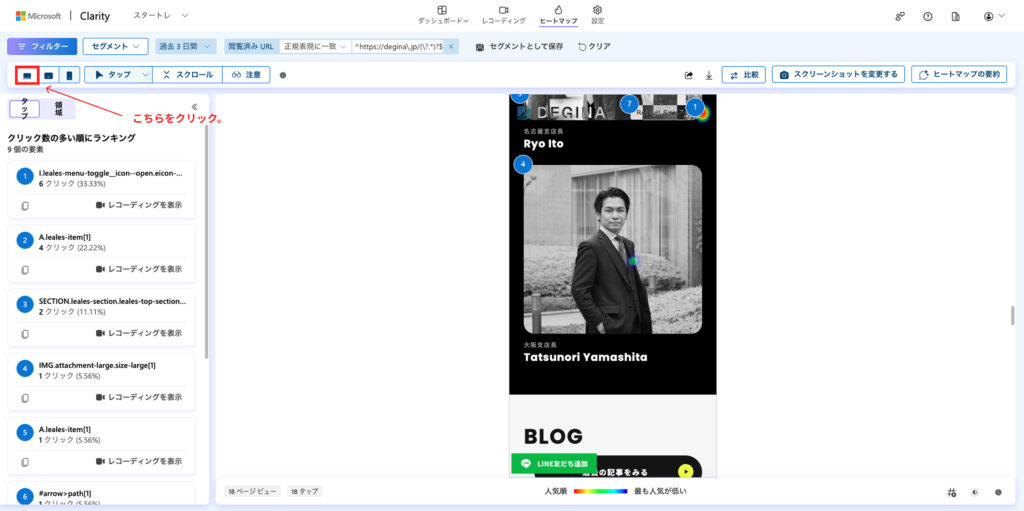Viewport: 1024px width, 511px height.
Task: Open the 過去 3 日間 date range dropdown
Action: point(186,46)
